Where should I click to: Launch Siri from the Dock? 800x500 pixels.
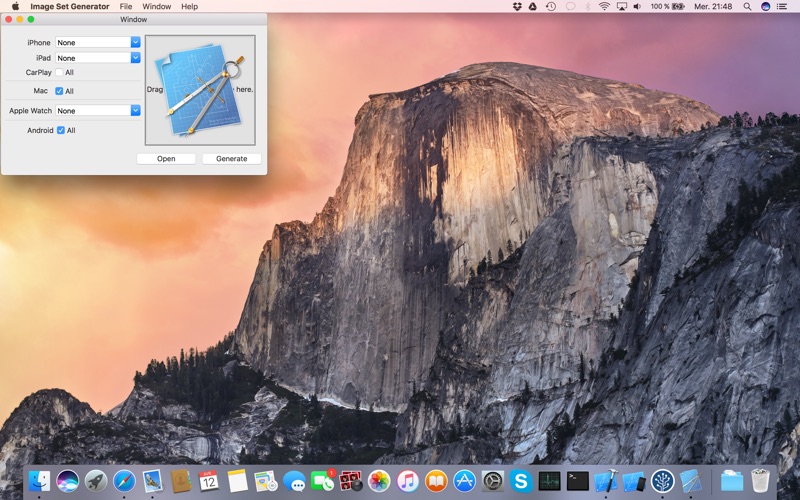(68, 481)
